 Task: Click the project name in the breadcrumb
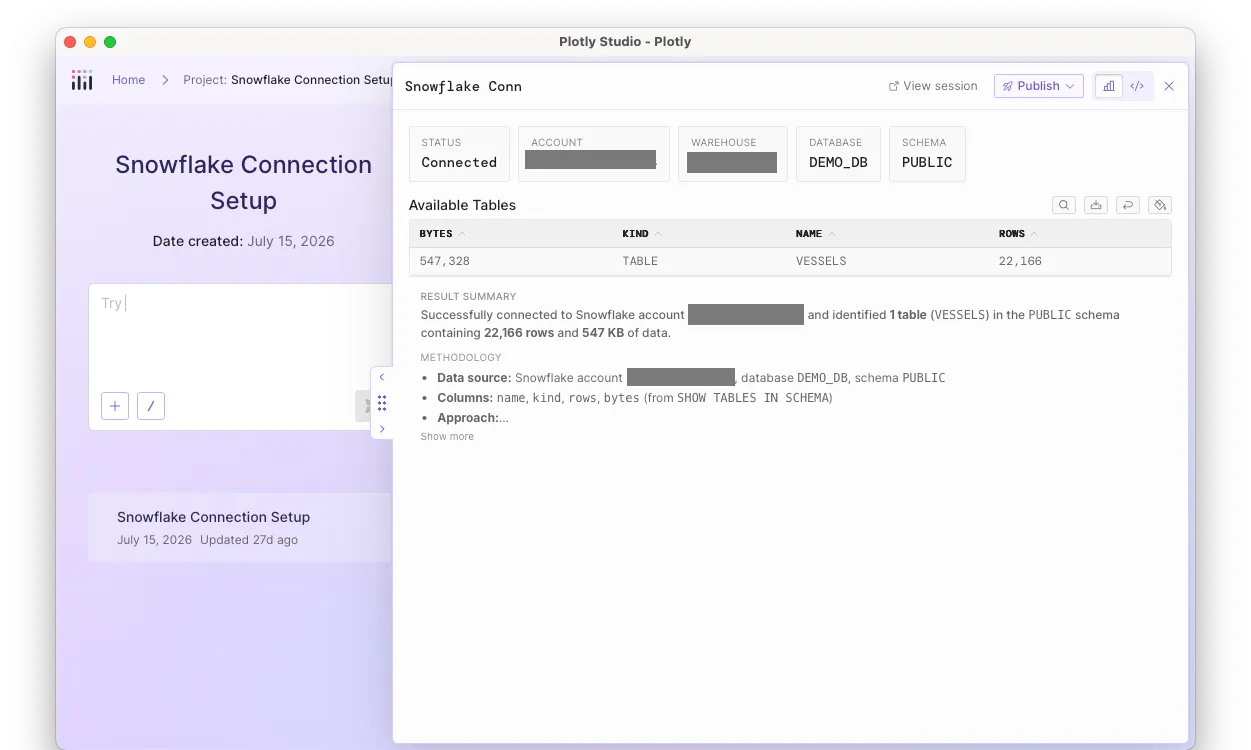point(312,80)
